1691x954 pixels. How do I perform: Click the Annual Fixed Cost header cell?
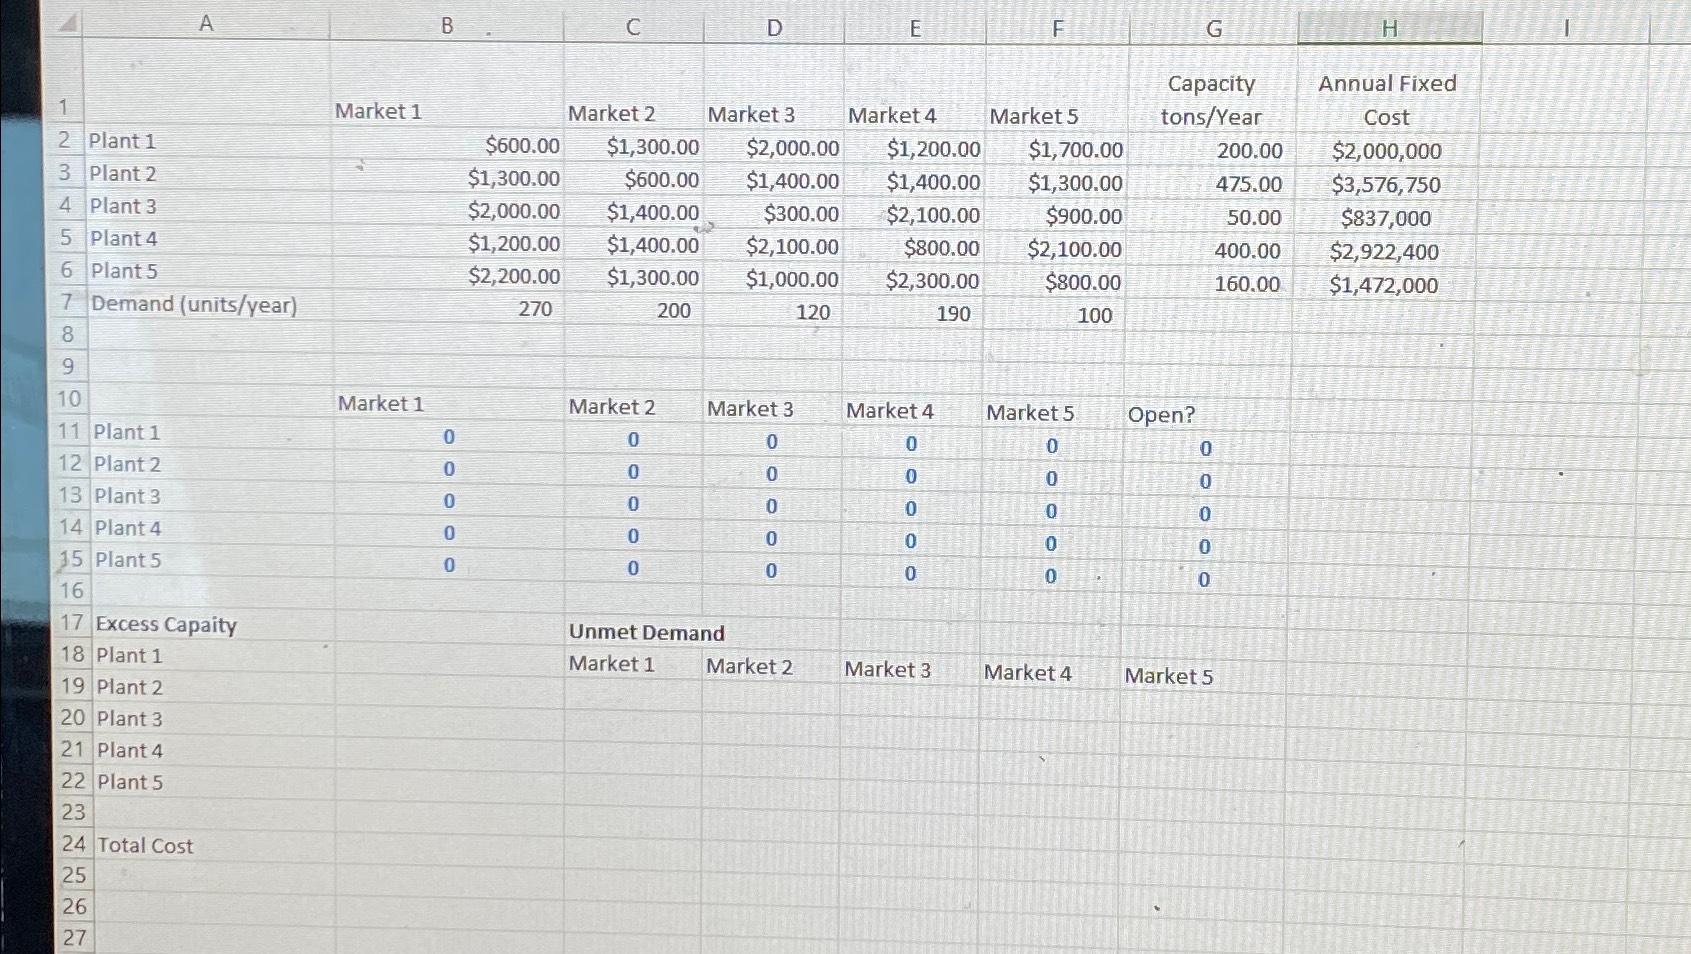1387,100
